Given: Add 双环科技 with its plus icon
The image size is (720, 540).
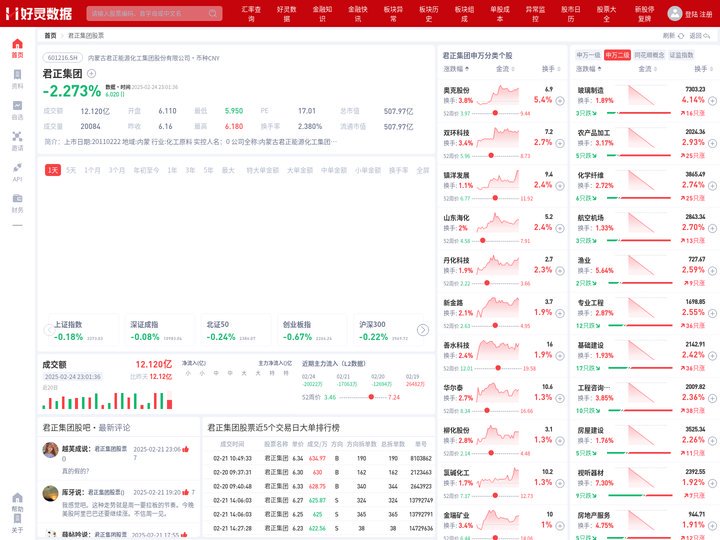Looking at the screenshot, I should click(x=560, y=143).
